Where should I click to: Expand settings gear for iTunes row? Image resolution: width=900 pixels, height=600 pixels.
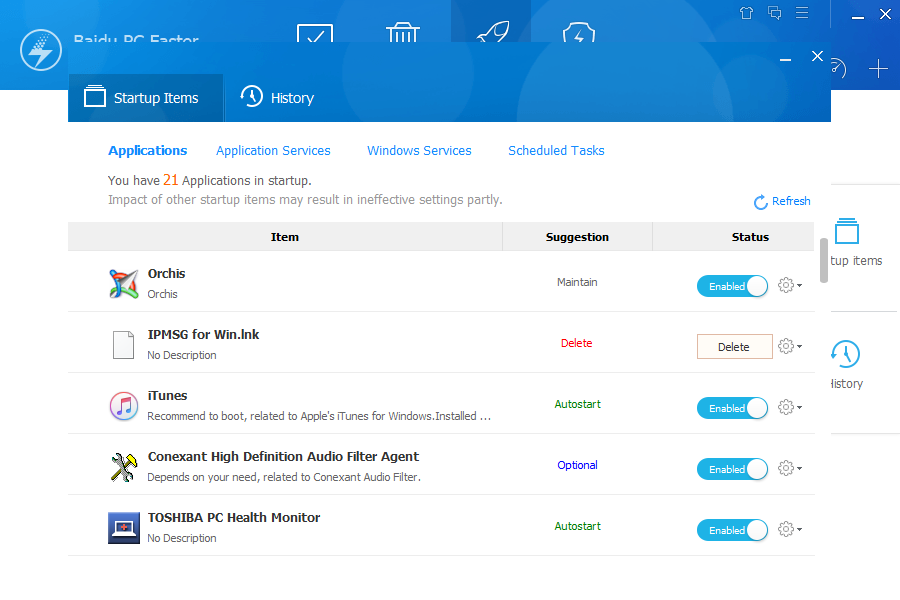tap(790, 407)
